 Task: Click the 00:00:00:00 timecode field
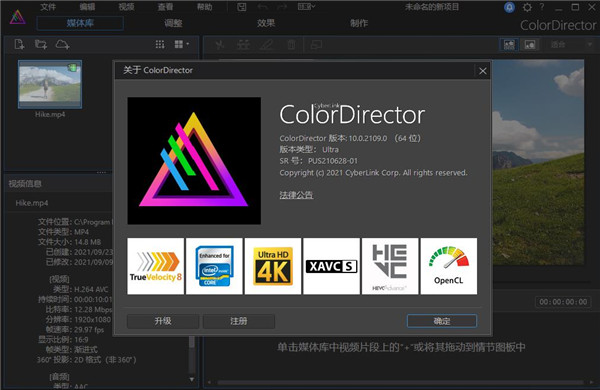(563, 302)
